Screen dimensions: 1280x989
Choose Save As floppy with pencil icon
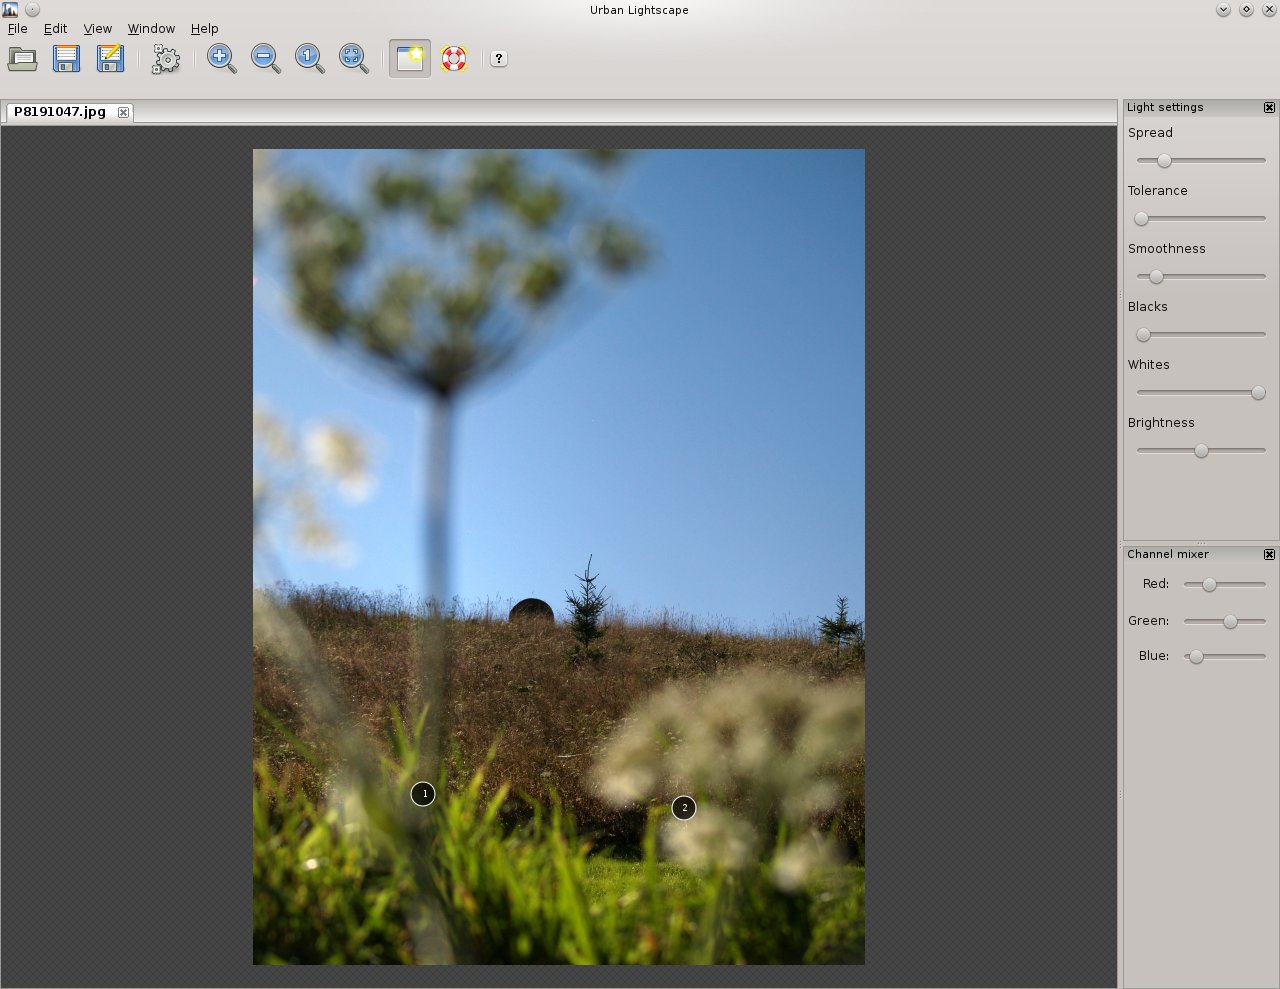click(111, 59)
